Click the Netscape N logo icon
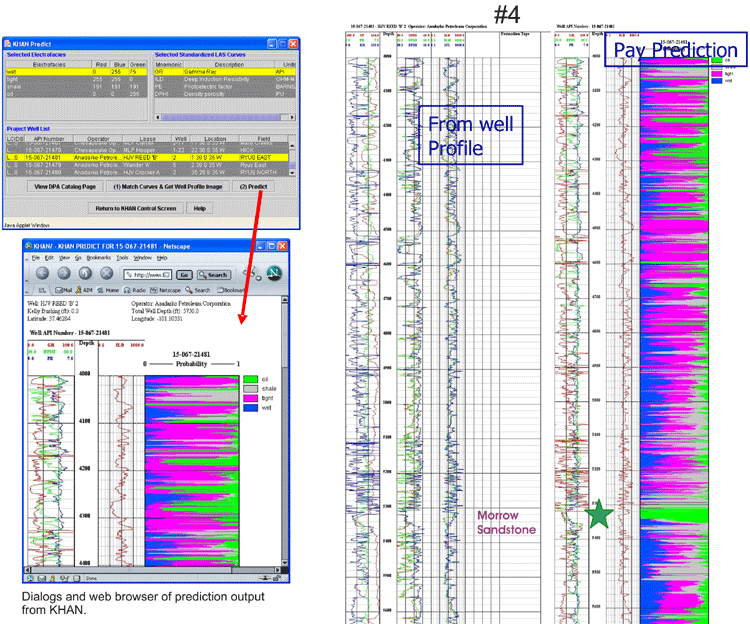This screenshot has width=750, height=624. pos(274,273)
